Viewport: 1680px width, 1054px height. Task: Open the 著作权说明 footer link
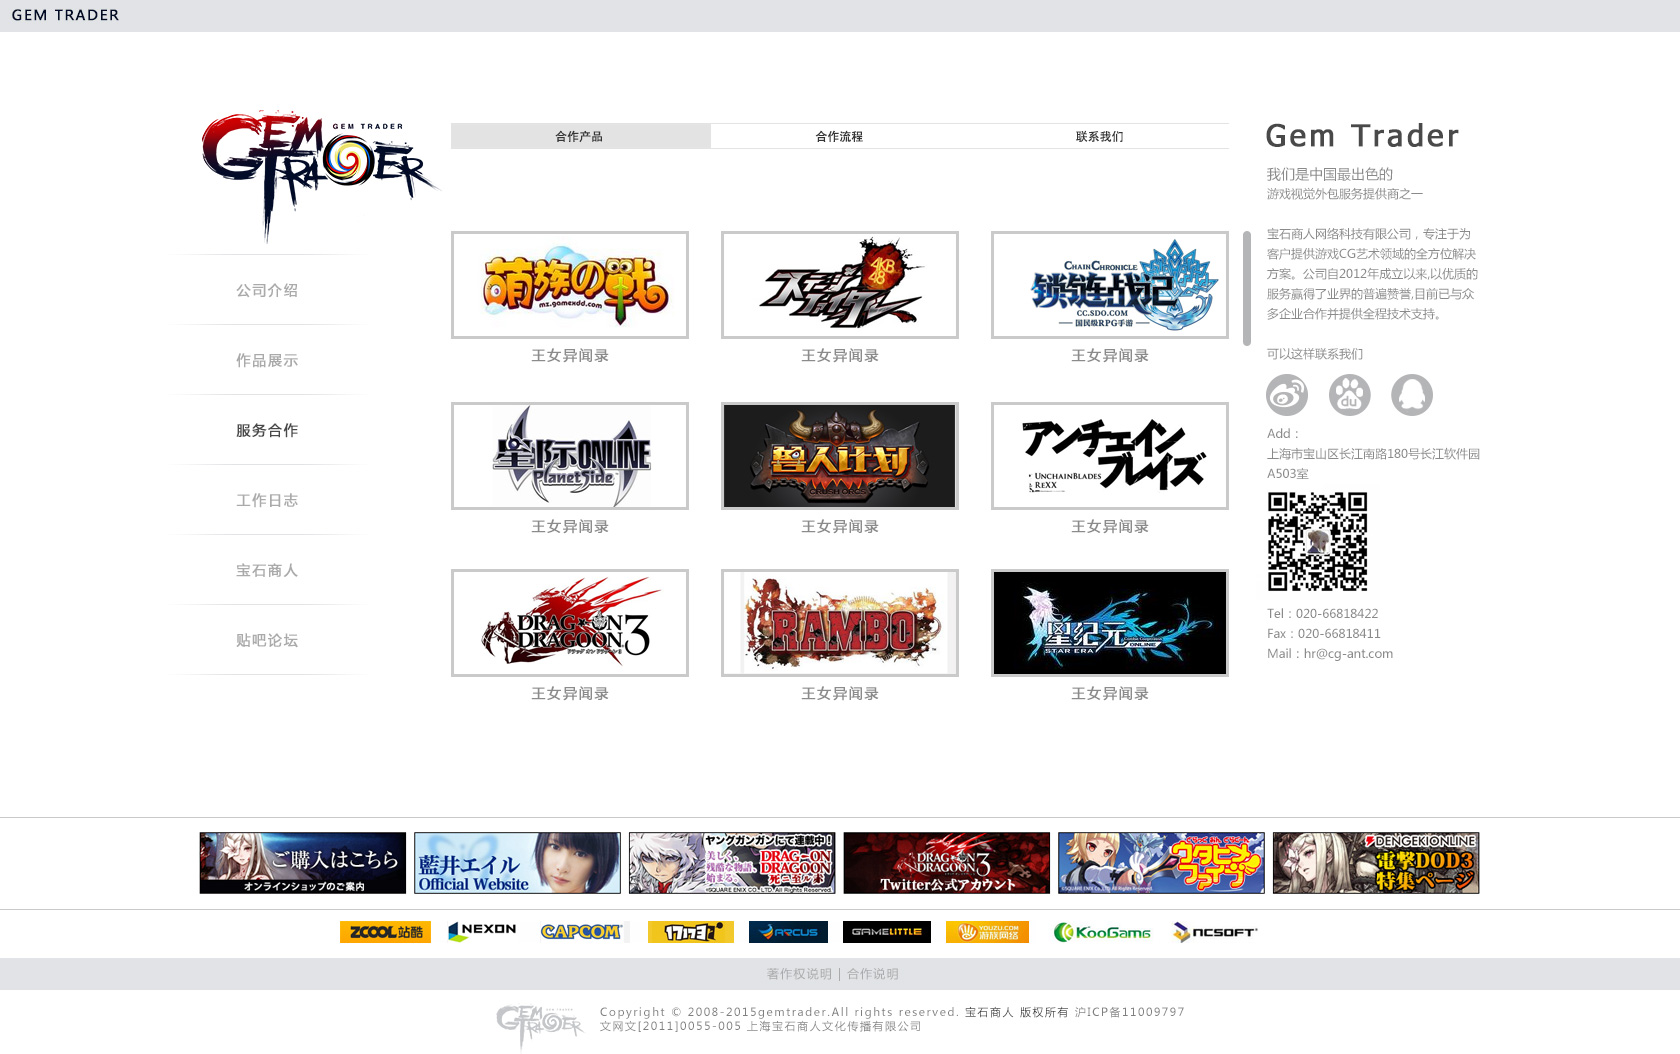[799, 974]
